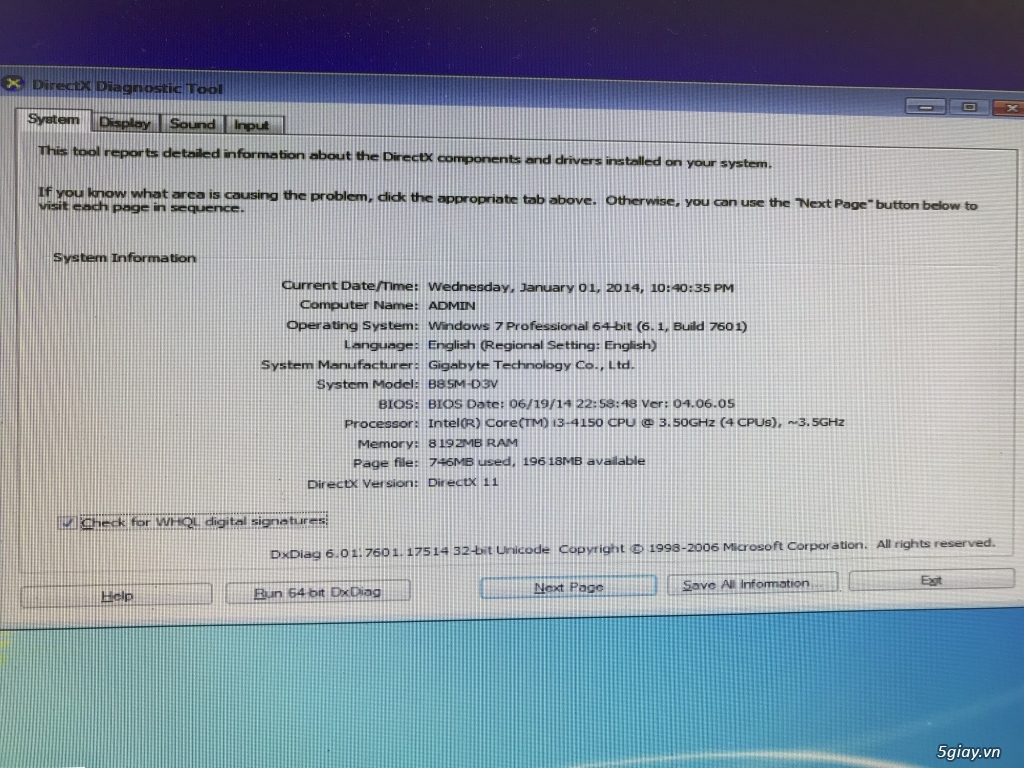Maximize the DirectX Diagnostic Tool window
The image size is (1024, 768).
click(969, 106)
